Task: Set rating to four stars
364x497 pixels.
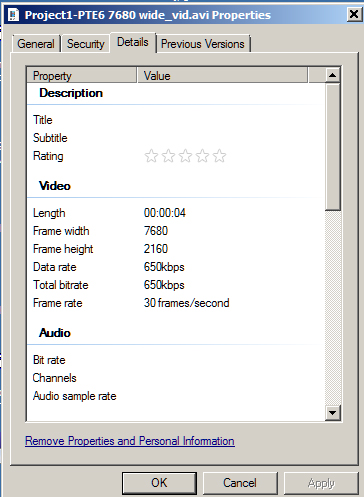Action: click(x=202, y=156)
